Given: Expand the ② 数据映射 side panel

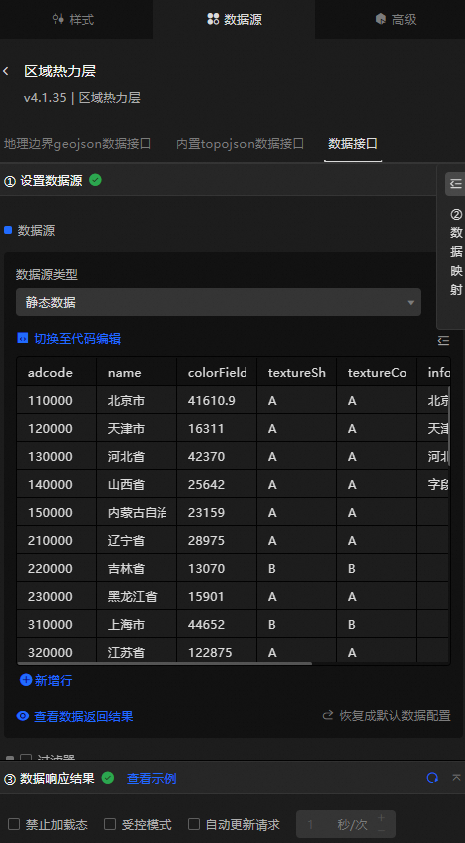Looking at the screenshot, I should click(x=456, y=252).
